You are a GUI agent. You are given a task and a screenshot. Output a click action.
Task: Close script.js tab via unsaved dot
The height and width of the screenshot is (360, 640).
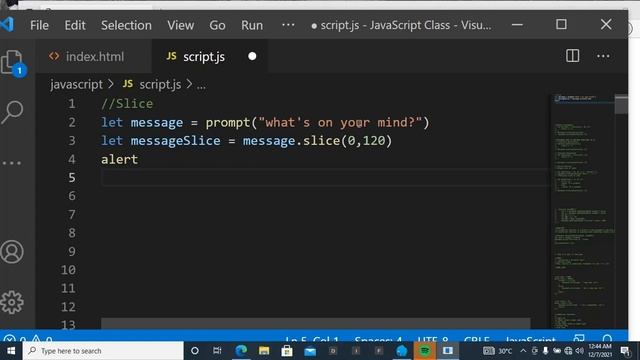pyautogui.click(x=252, y=56)
